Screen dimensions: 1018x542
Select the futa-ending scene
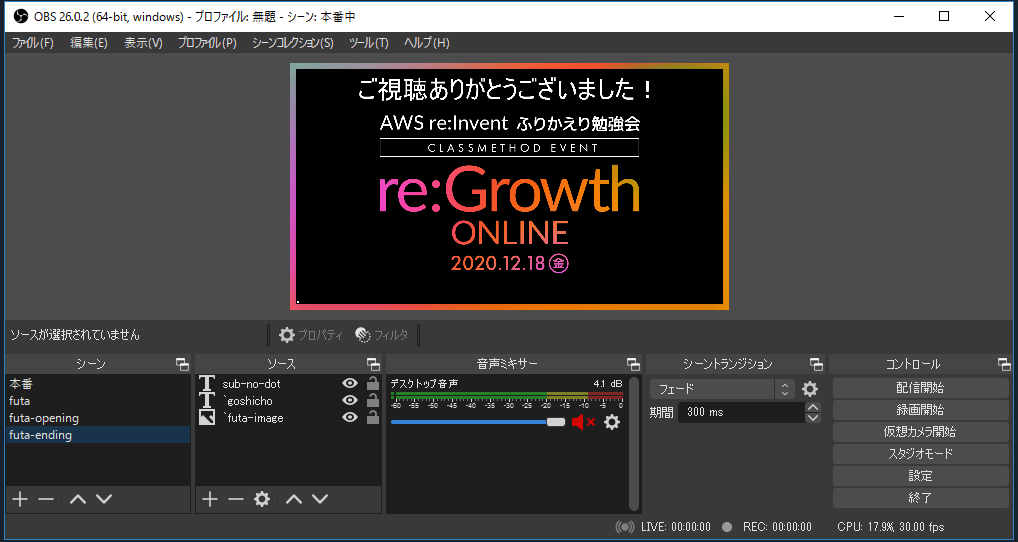98,435
